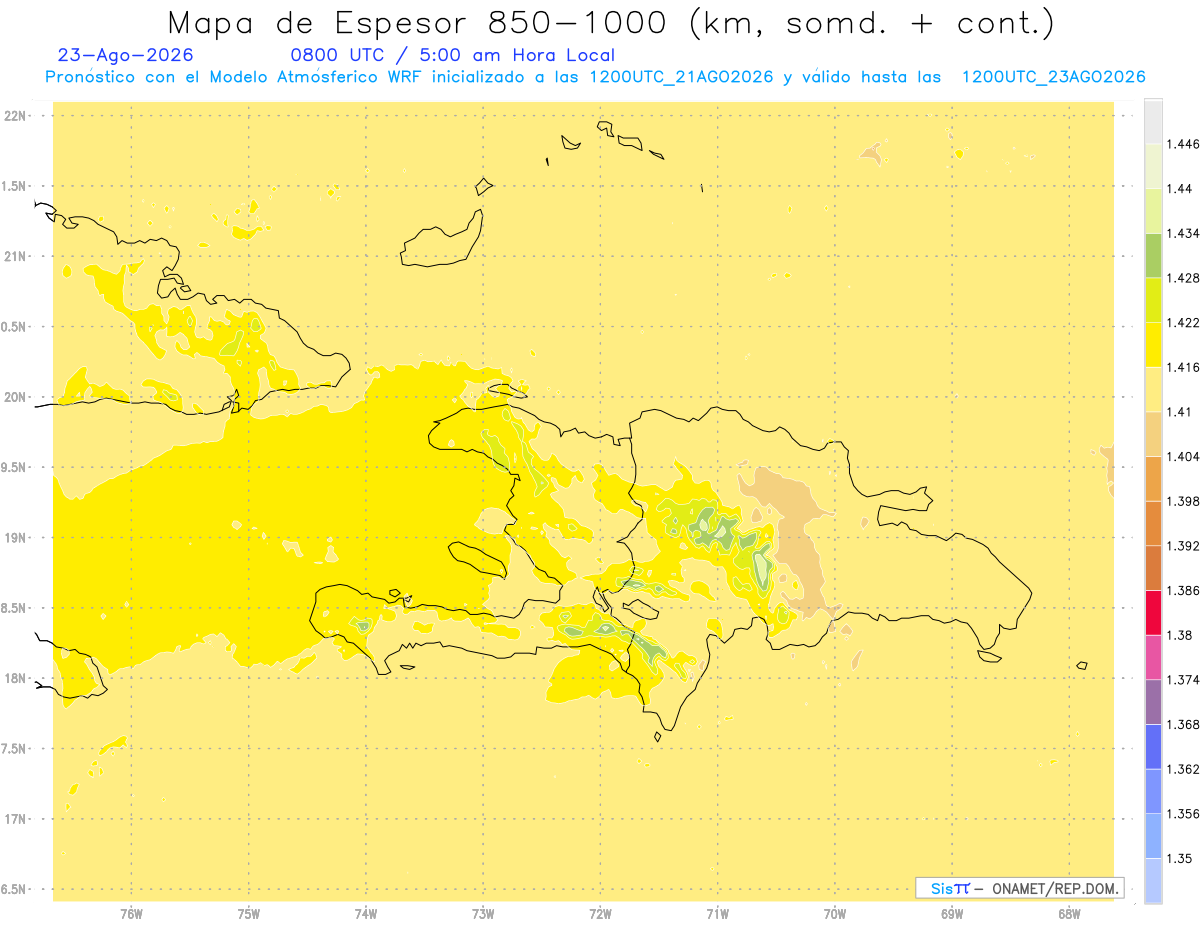Click the "1.44" colorbar value
1200x927 pixels.
pyautogui.click(x=1180, y=188)
